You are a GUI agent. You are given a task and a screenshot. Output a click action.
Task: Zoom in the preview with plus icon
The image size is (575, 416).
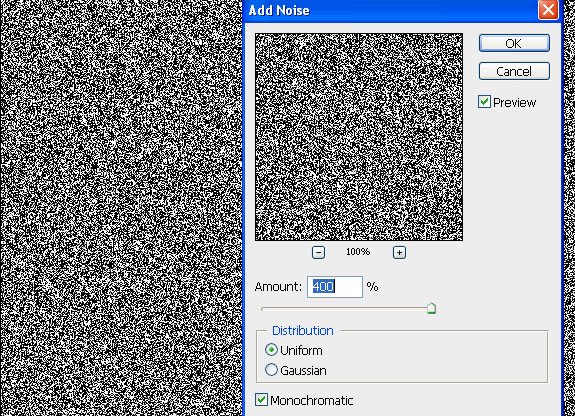click(x=399, y=252)
